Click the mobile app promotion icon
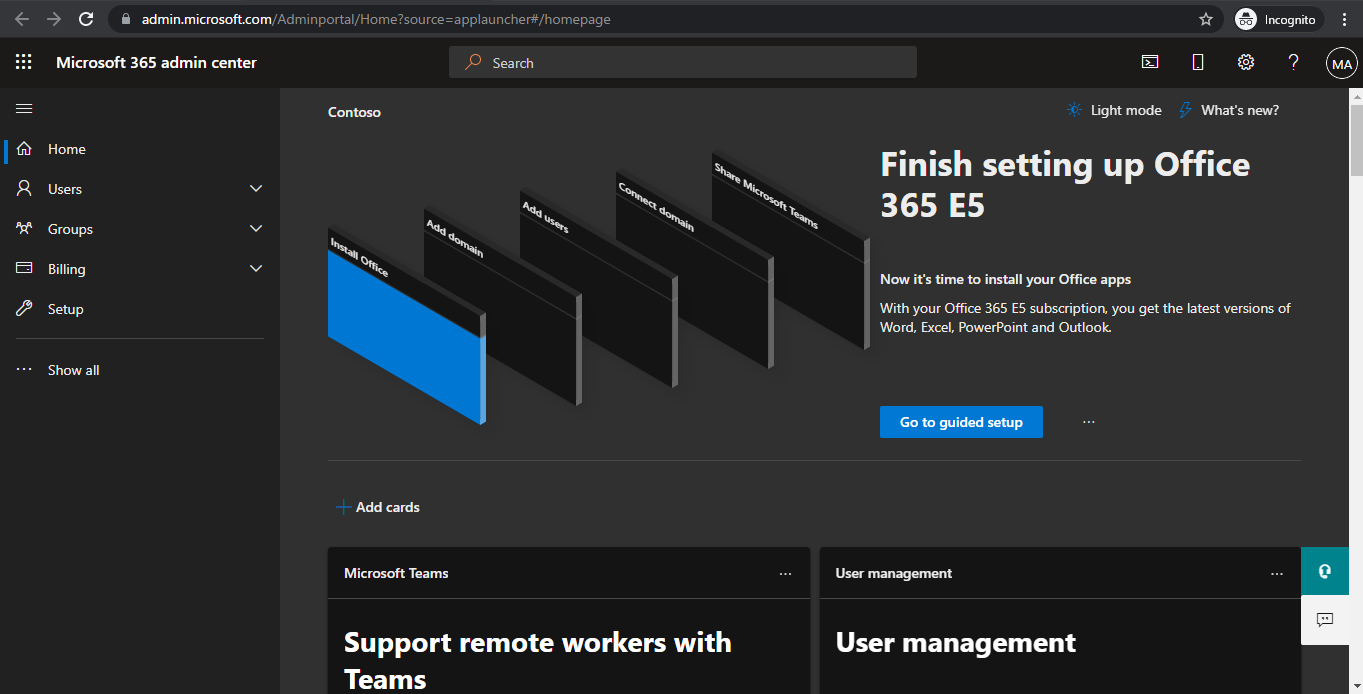The image size is (1363, 694). pos(1197,62)
